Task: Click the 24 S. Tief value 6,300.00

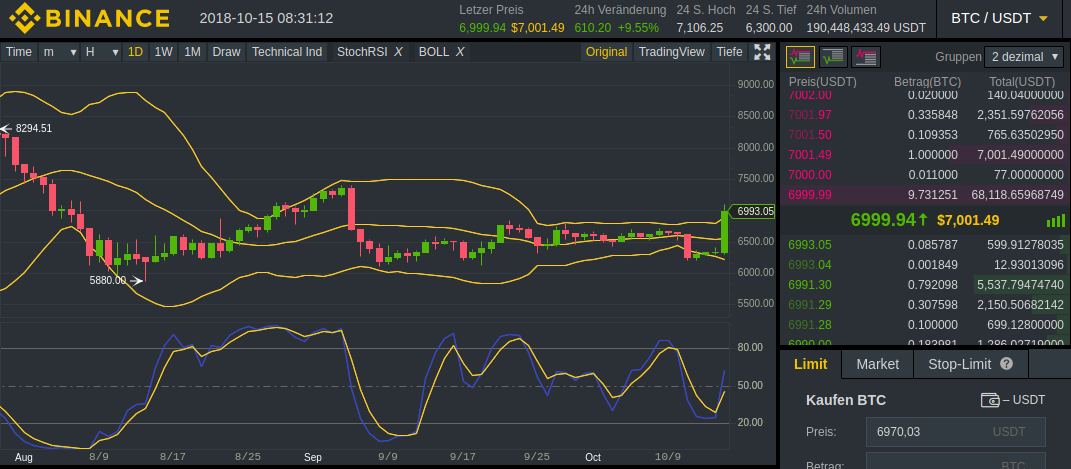Action: point(769,28)
